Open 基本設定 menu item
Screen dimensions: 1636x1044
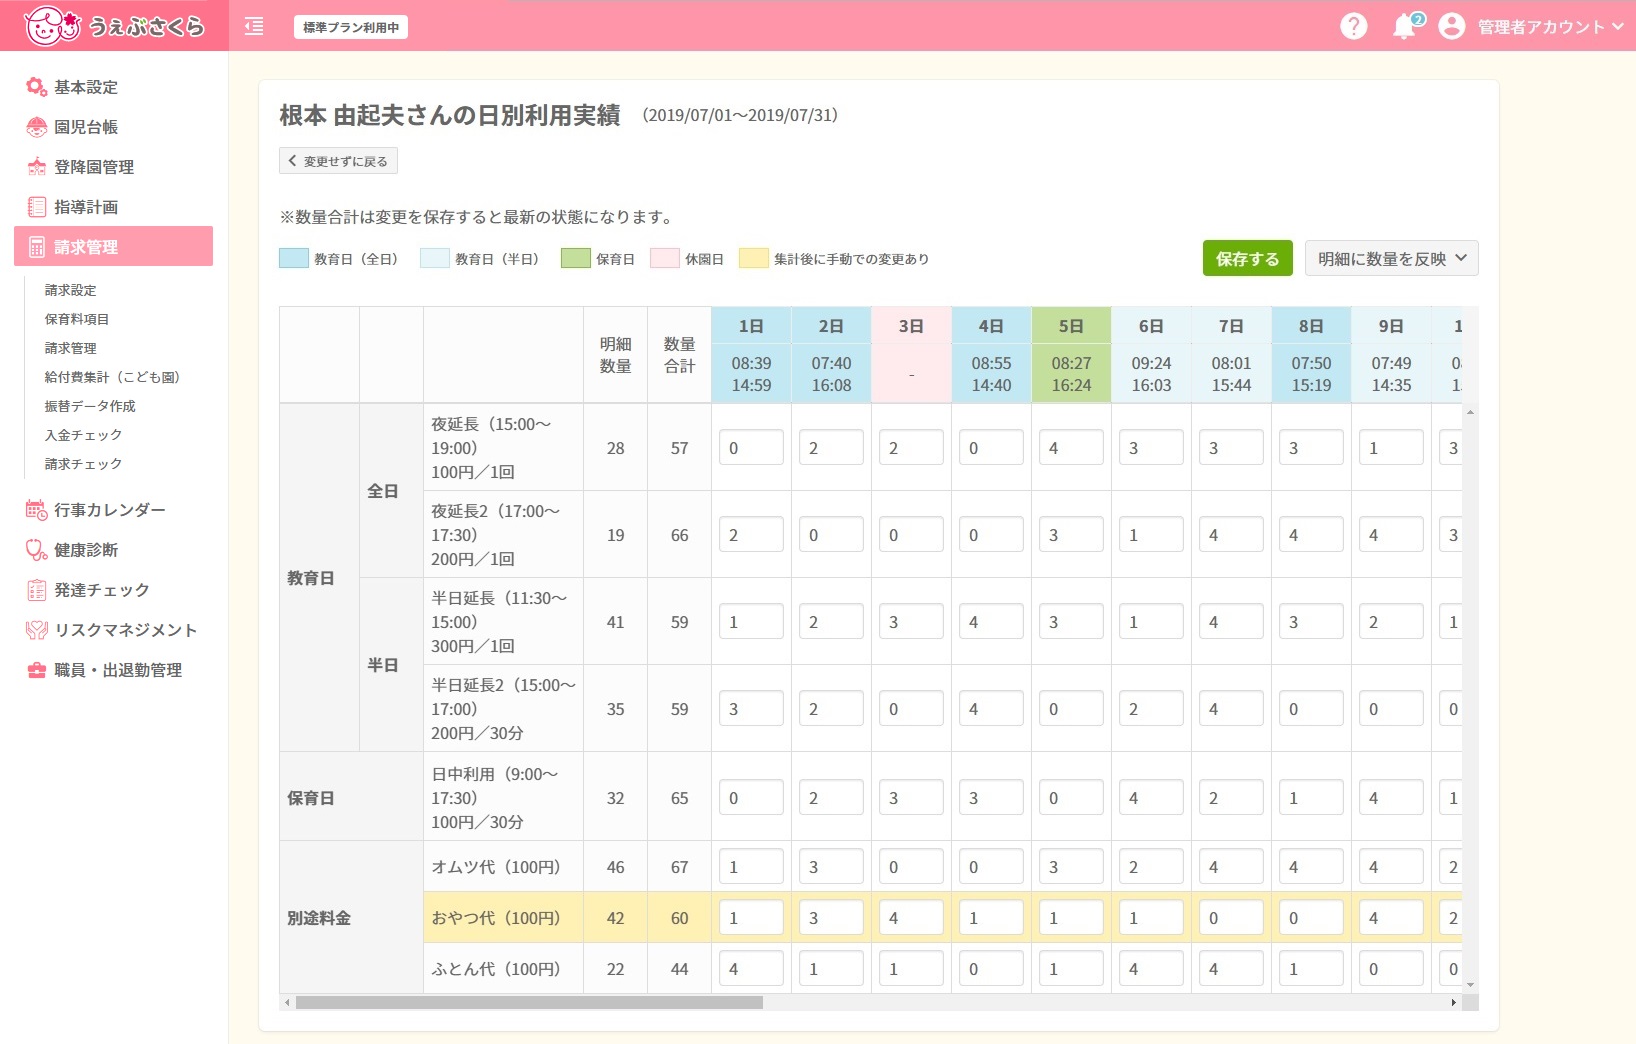(x=86, y=87)
